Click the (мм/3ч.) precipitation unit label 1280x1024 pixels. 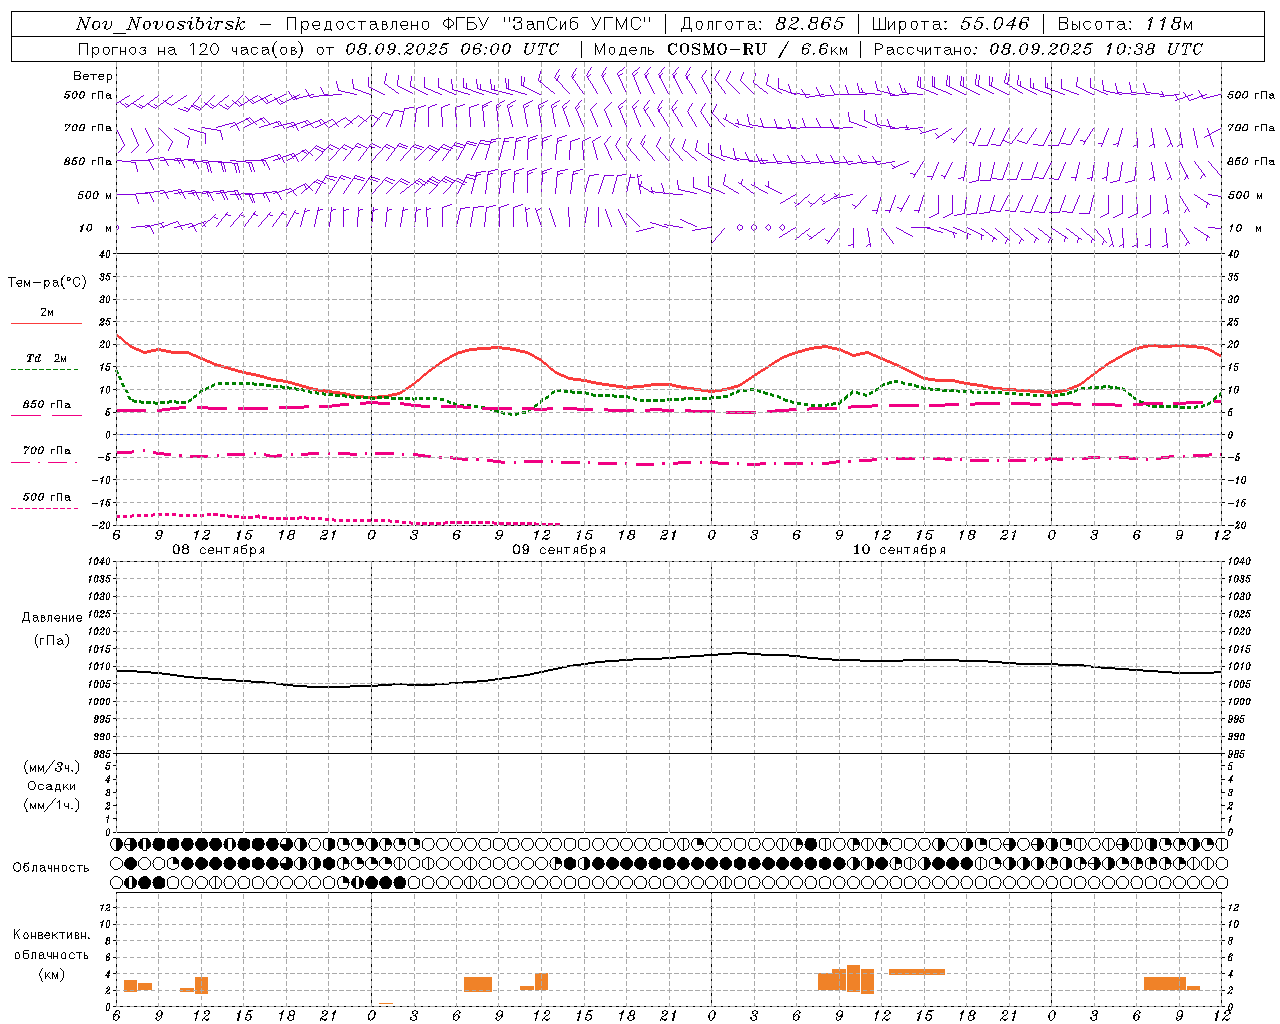[x=52, y=767]
